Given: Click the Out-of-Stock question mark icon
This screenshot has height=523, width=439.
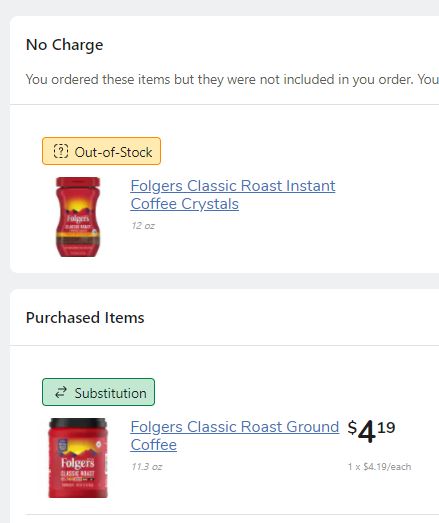Looking at the screenshot, I should (61, 151).
